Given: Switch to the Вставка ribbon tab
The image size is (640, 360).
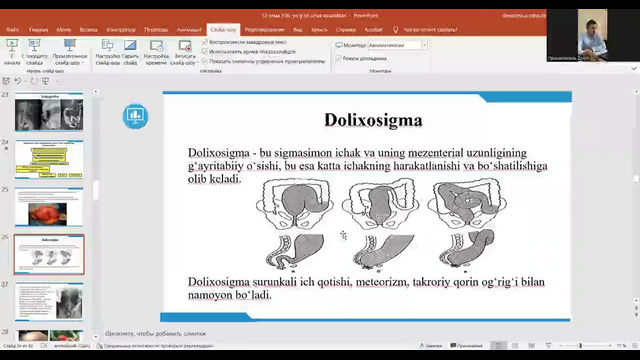Looking at the screenshot, I should (x=89, y=30).
